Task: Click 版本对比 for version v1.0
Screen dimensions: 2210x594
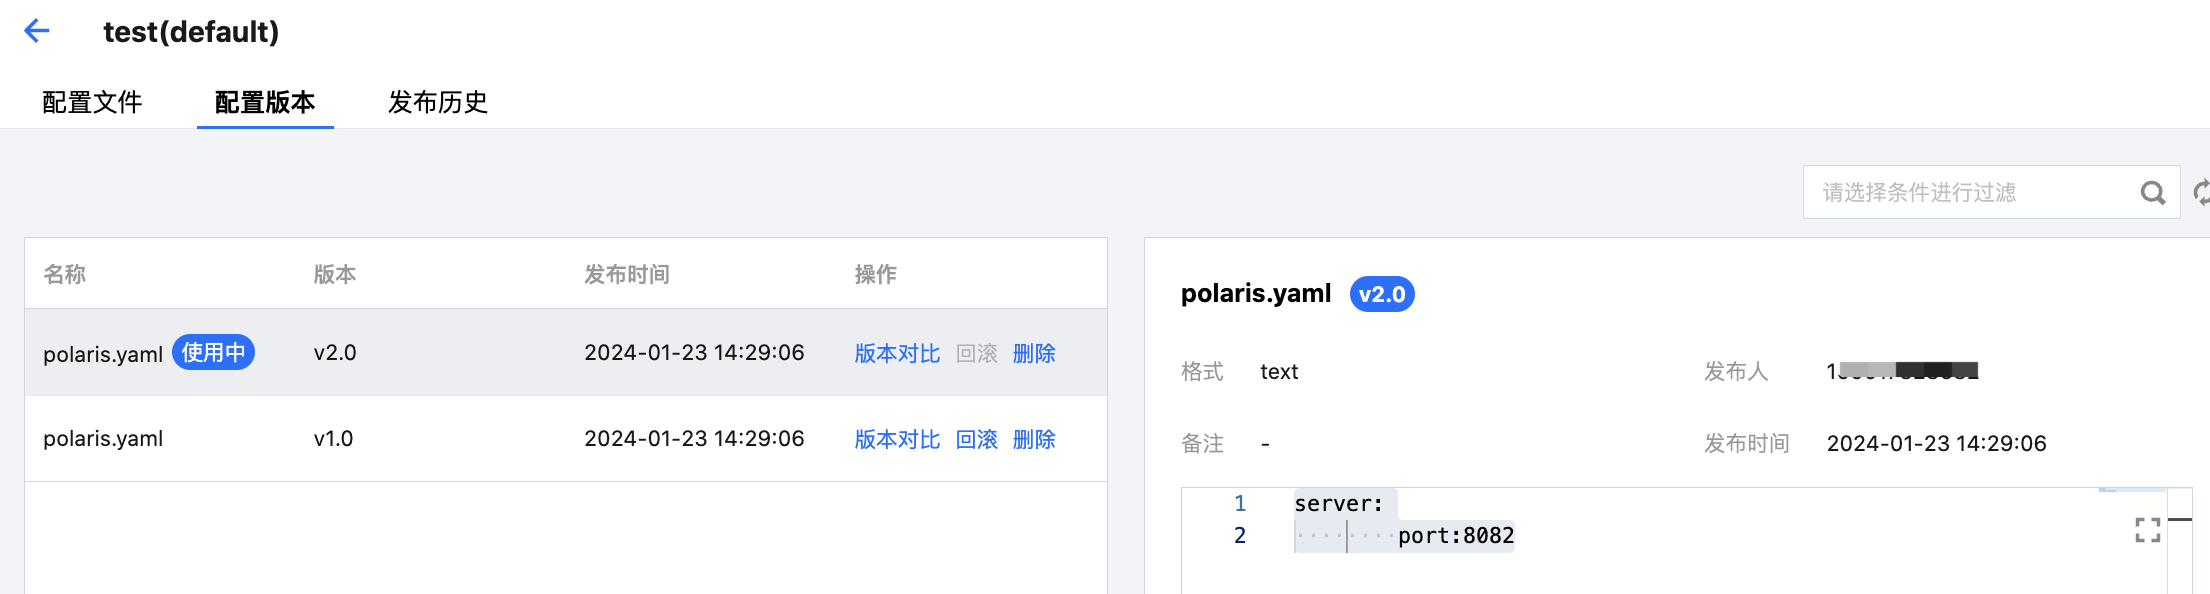Action: click(897, 439)
